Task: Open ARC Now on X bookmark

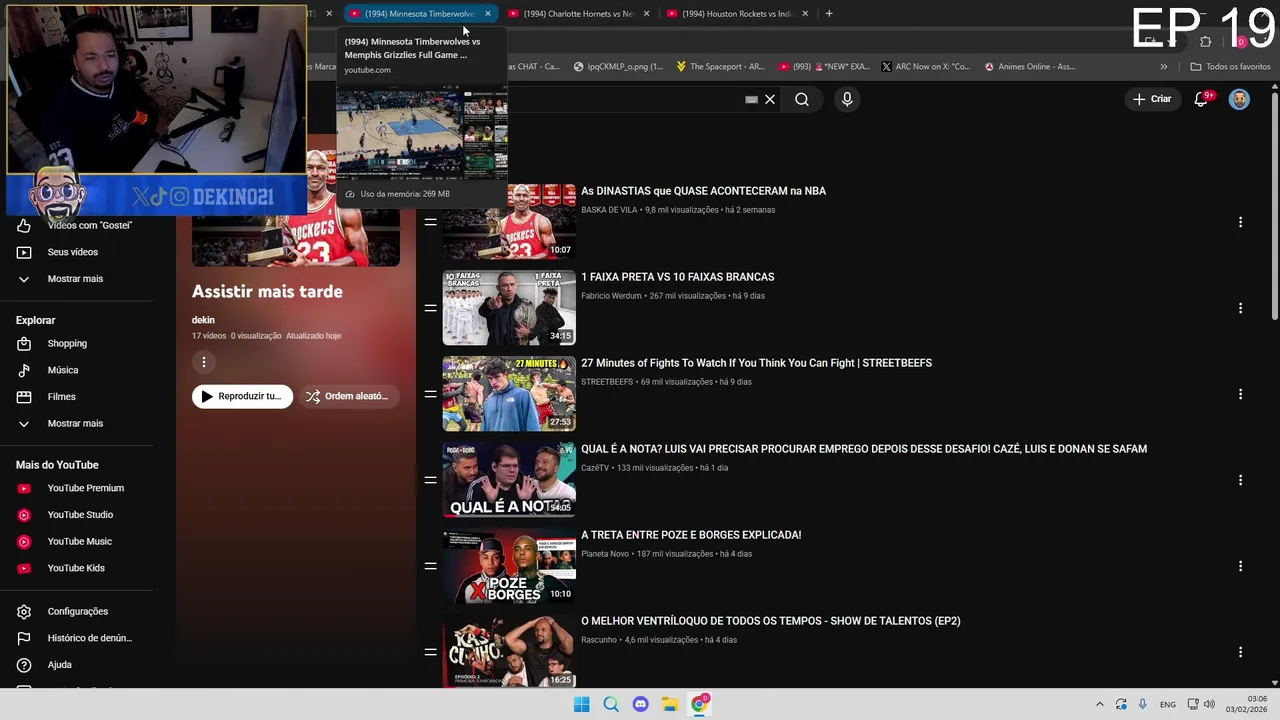Action: click(x=926, y=67)
